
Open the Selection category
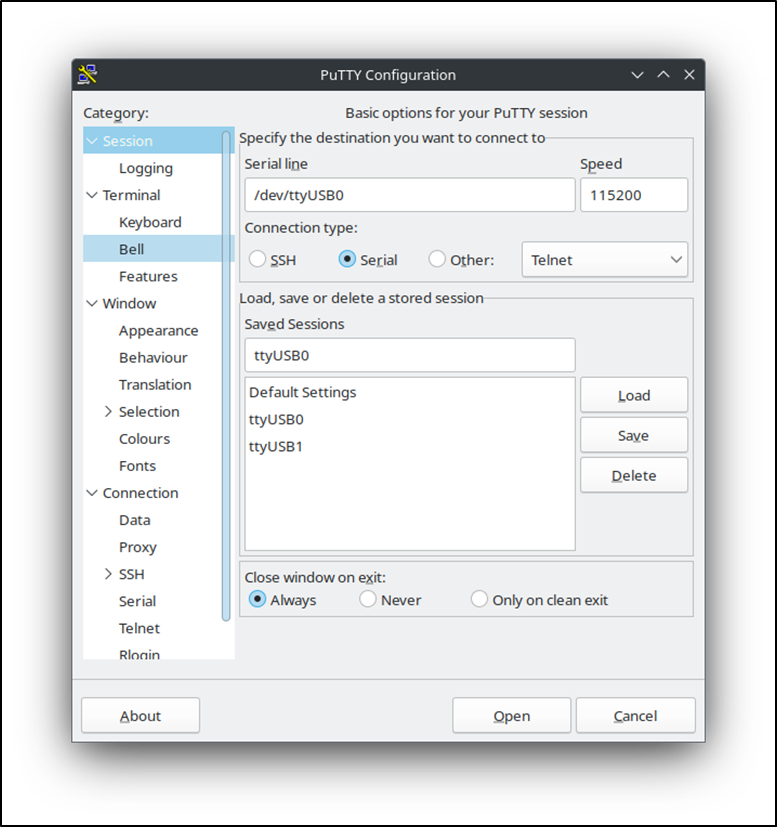click(149, 411)
